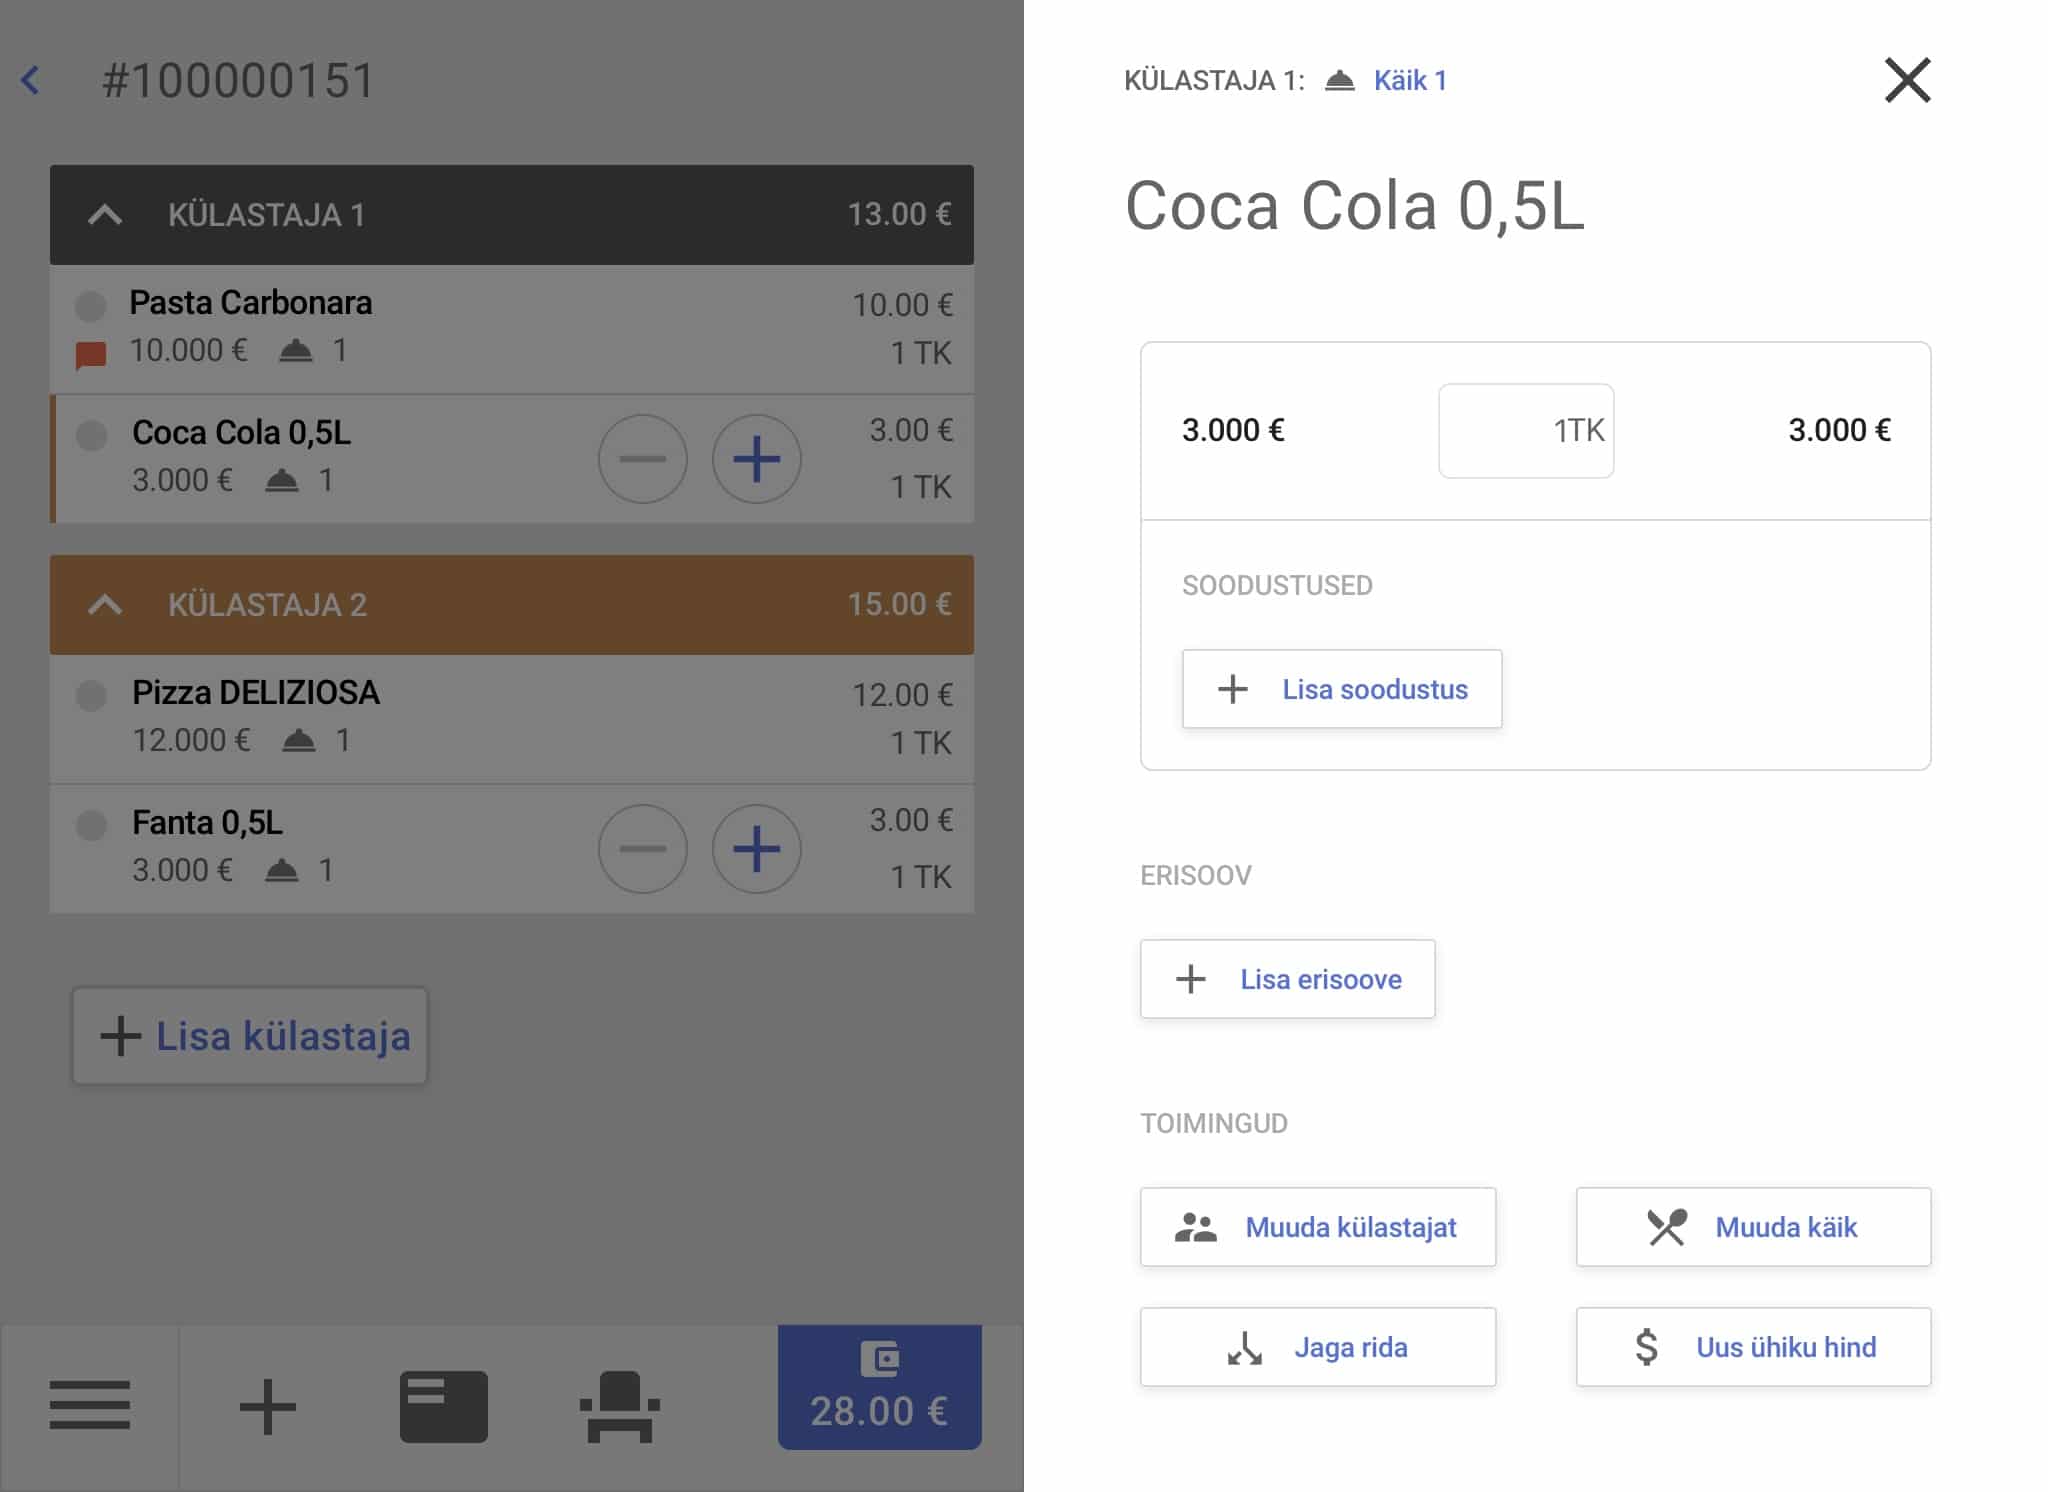The image size is (2048, 1492).
Task: Open the card icon in bottom bar
Action: pos(444,1406)
